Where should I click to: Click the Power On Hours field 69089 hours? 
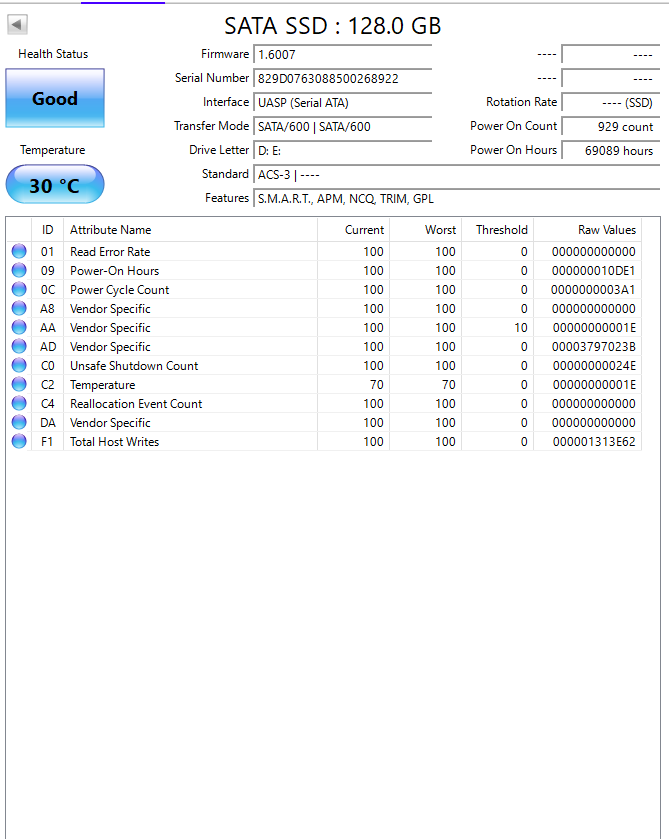[x=611, y=151]
